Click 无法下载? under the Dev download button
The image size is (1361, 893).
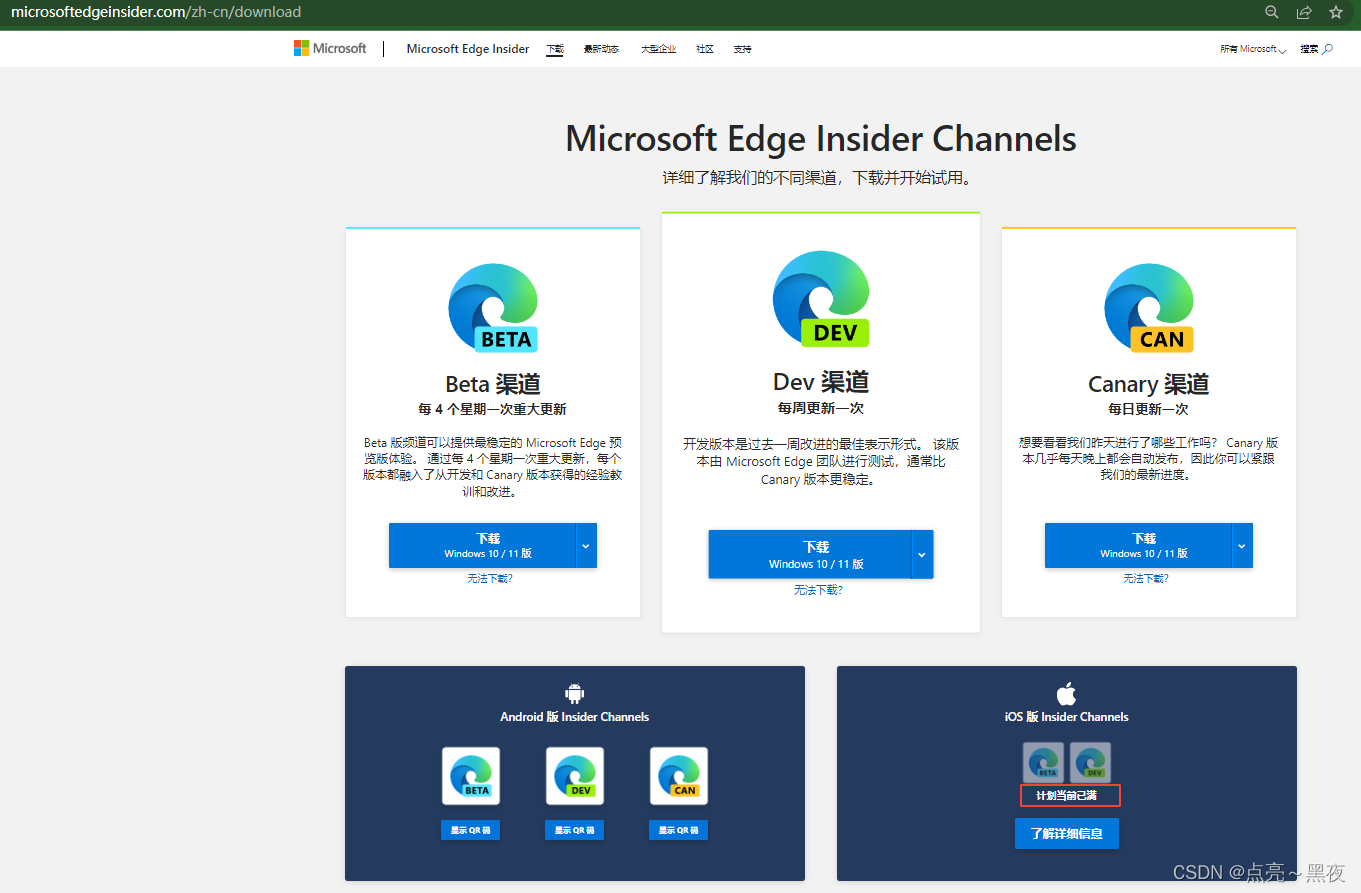tap(818, 590)
